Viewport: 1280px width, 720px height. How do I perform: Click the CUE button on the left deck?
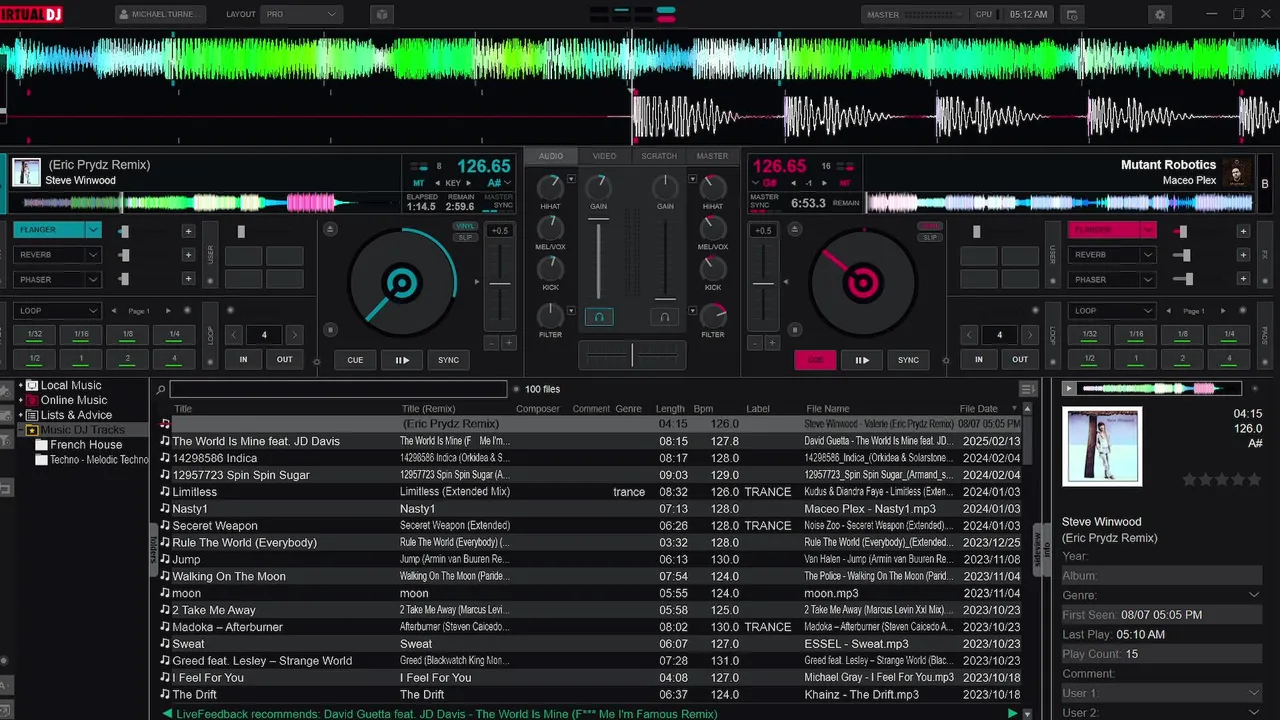[355, 360]
